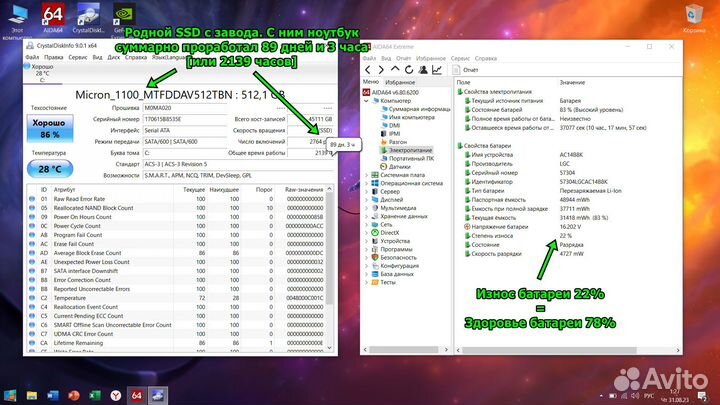Select Reallocated NAND Block Count row
The width and height of the screenshot is (720, 405).
tap(176, 208)
